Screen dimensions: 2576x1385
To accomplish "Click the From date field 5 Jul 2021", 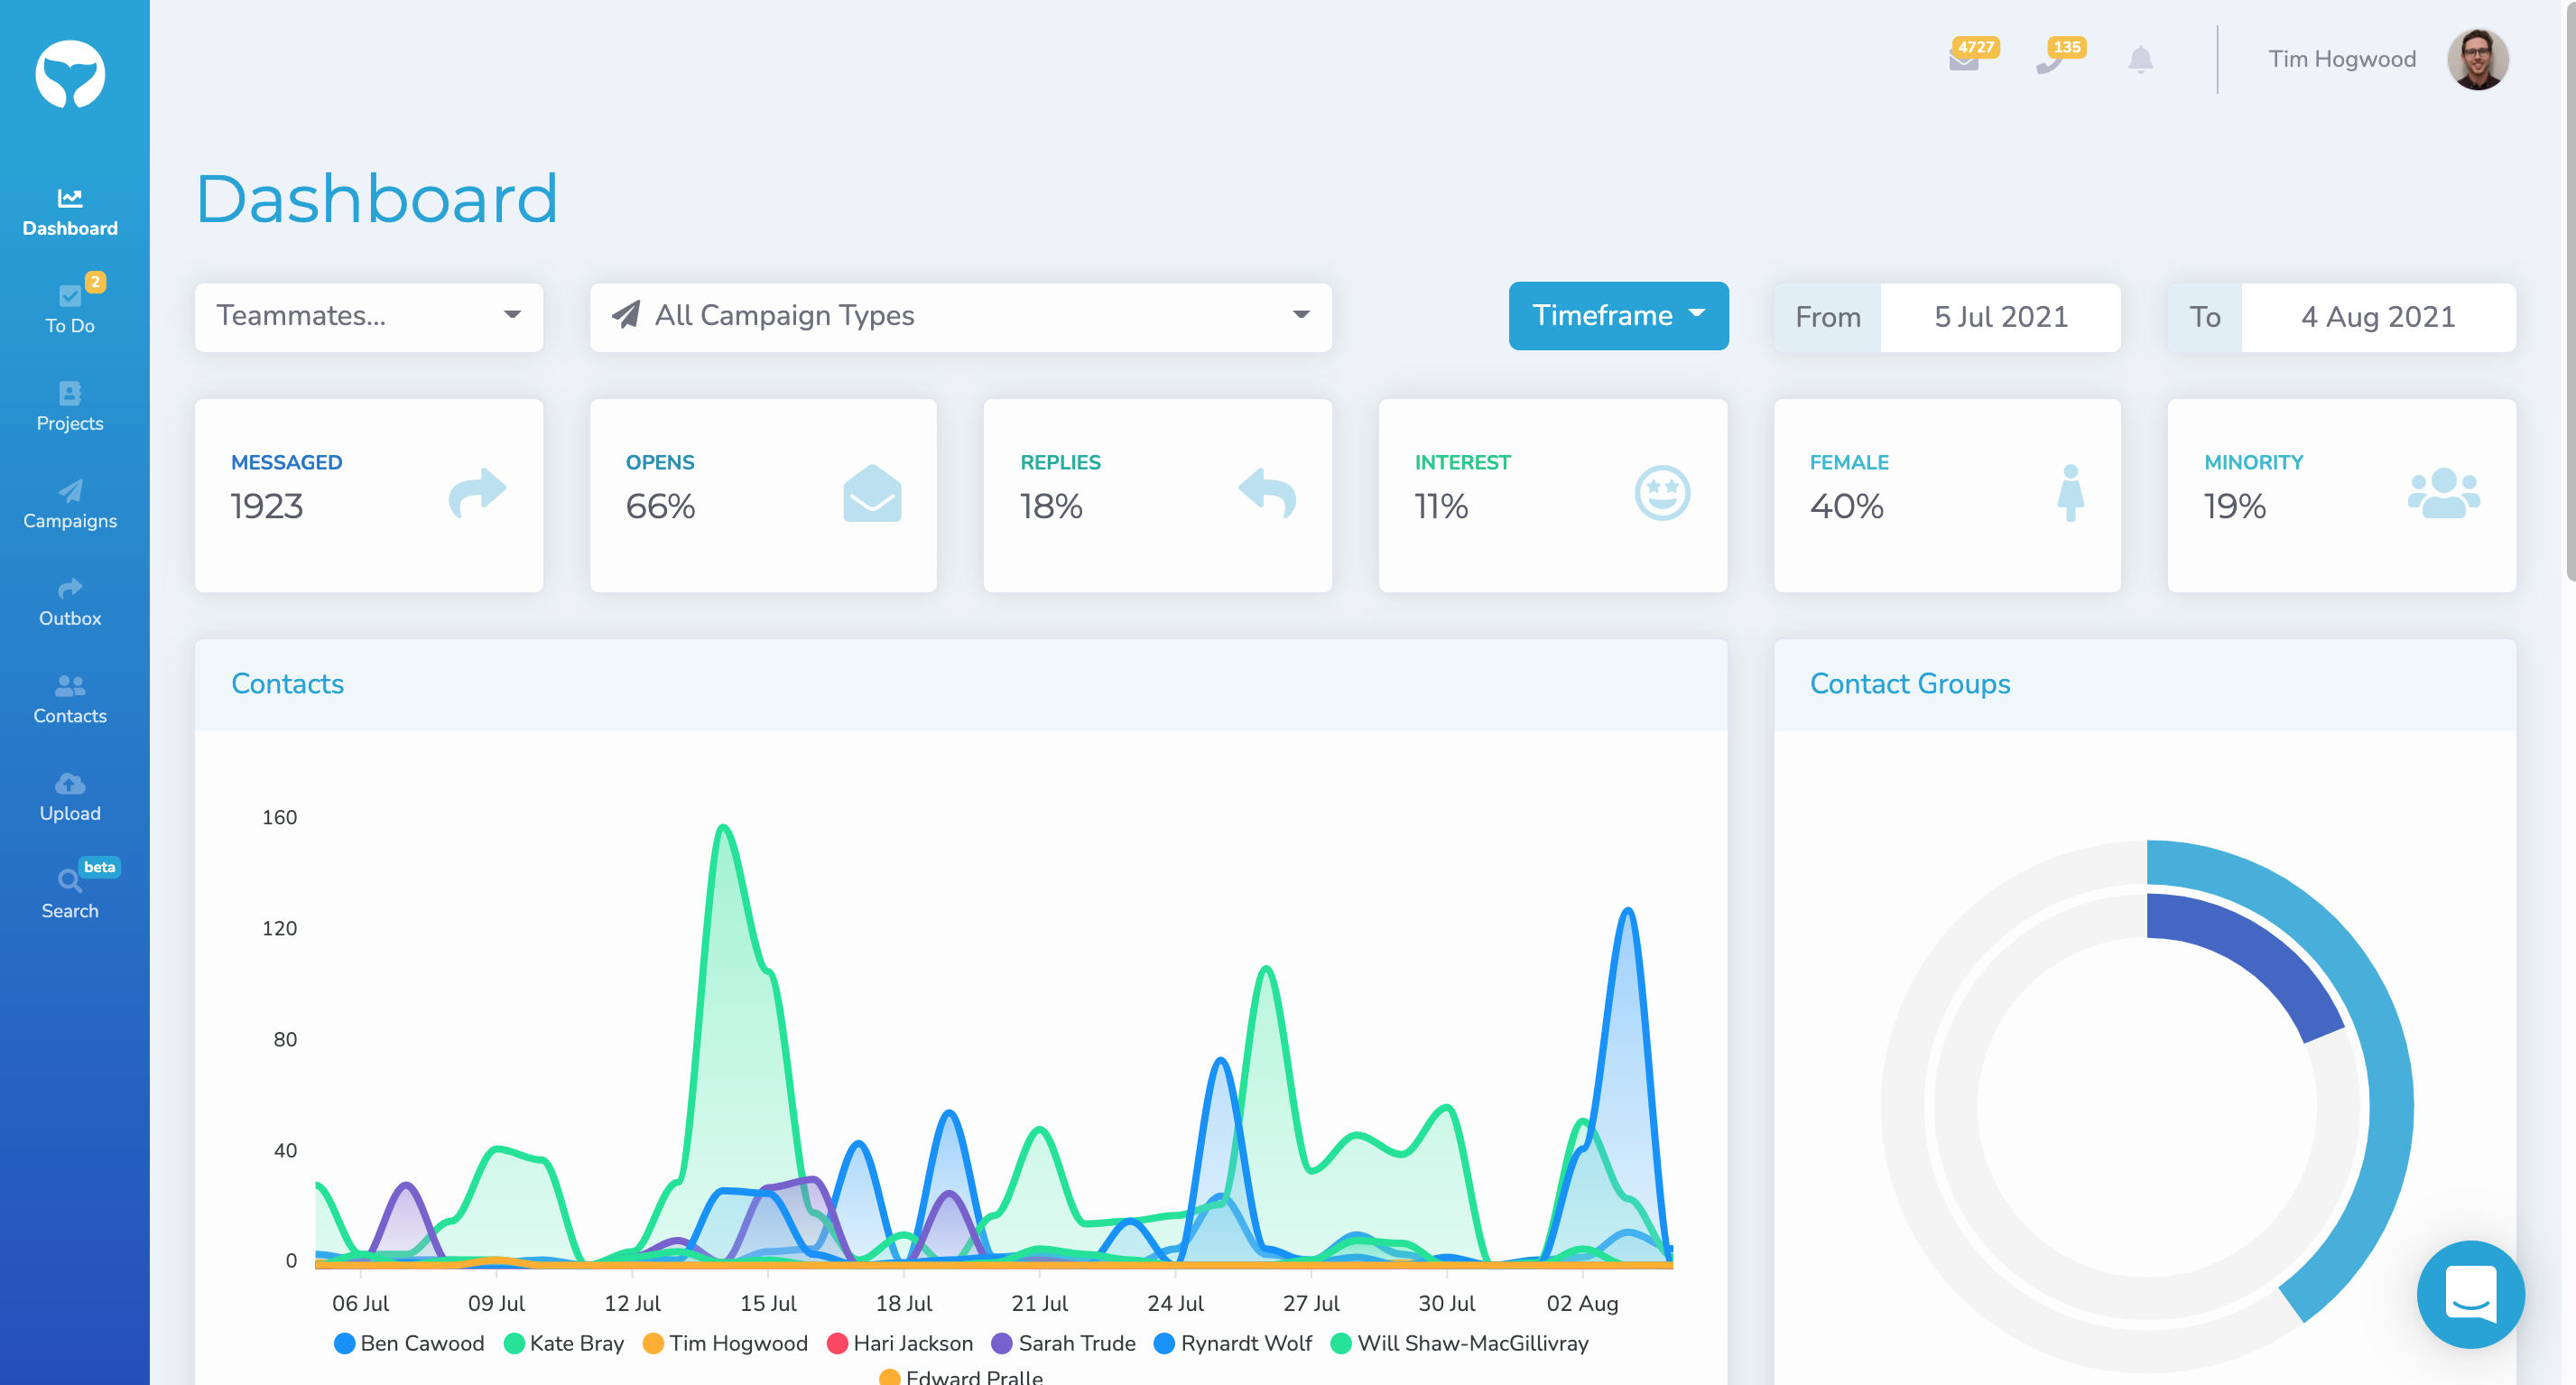I will tap(2000, 317).
